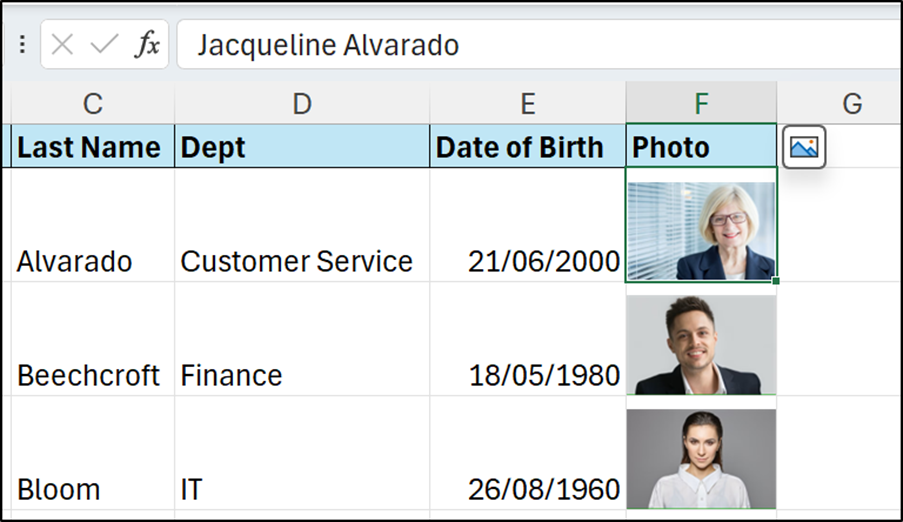This screenshot has width=903, height=522.
Task: Click the formula bar text Jacqueline Alvarado
Action: coord(328,45)
